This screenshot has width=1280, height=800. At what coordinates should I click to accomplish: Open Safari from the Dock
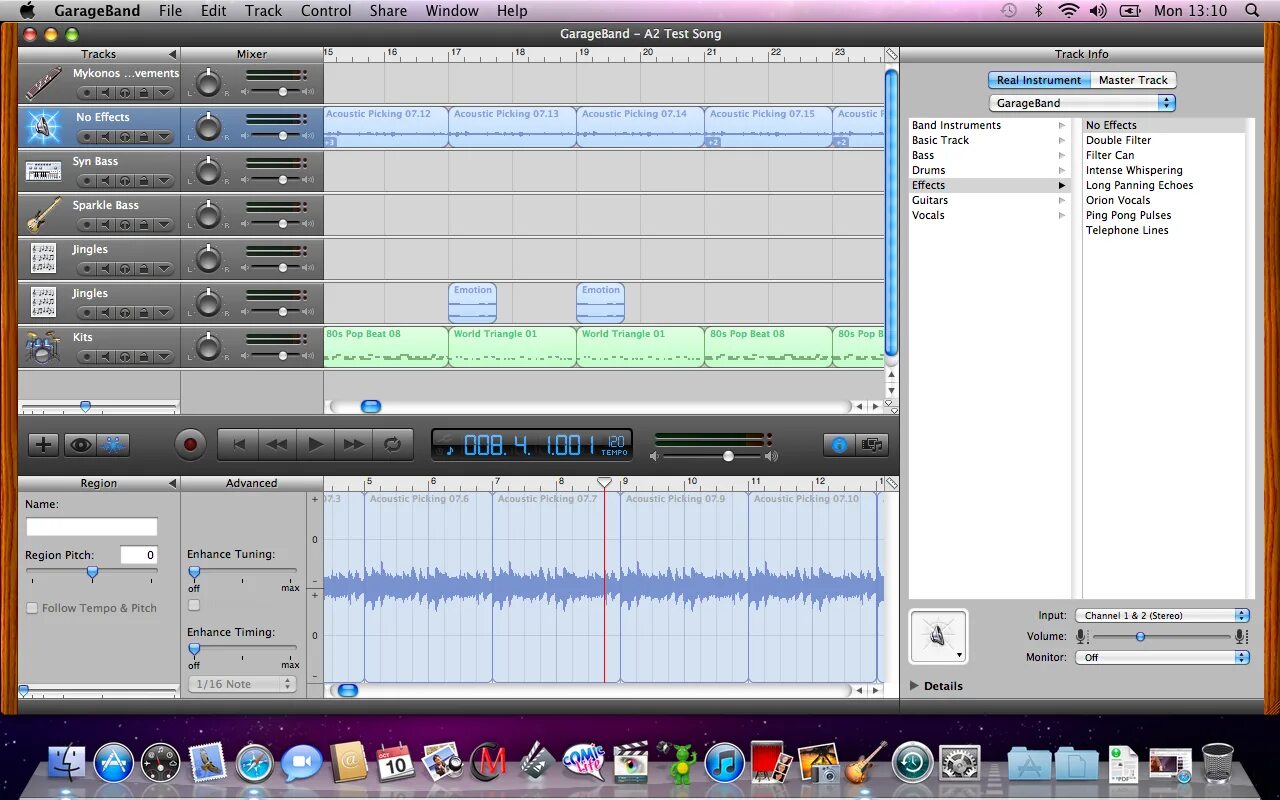click(x=255, y=764)
